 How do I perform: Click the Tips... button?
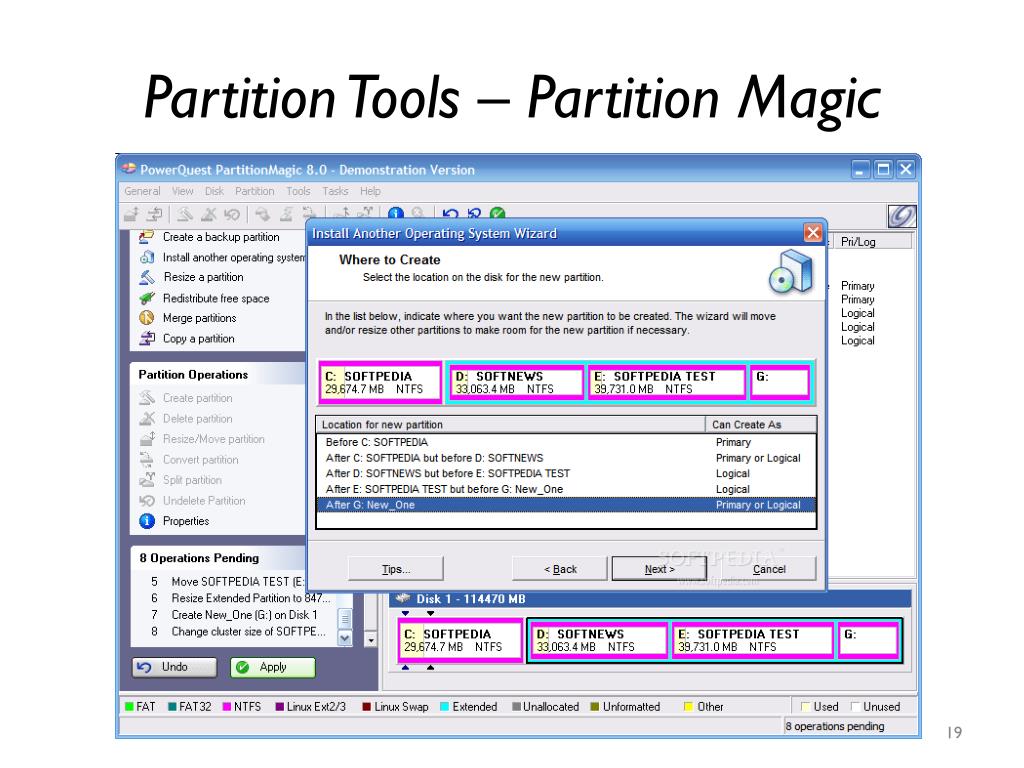[x=396, y=569]
